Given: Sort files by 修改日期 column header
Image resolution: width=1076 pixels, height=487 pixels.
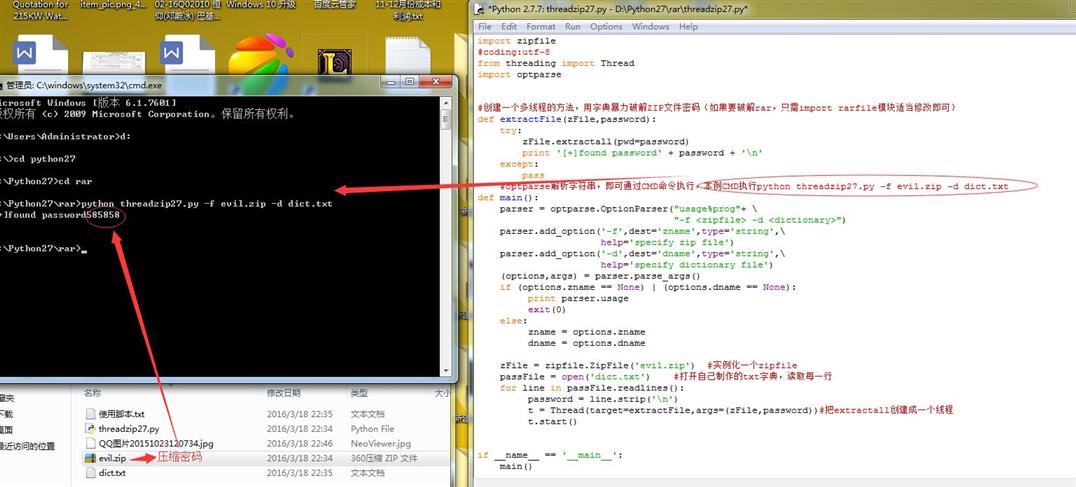Looking at the screenshot, I should tap(283, 393).
